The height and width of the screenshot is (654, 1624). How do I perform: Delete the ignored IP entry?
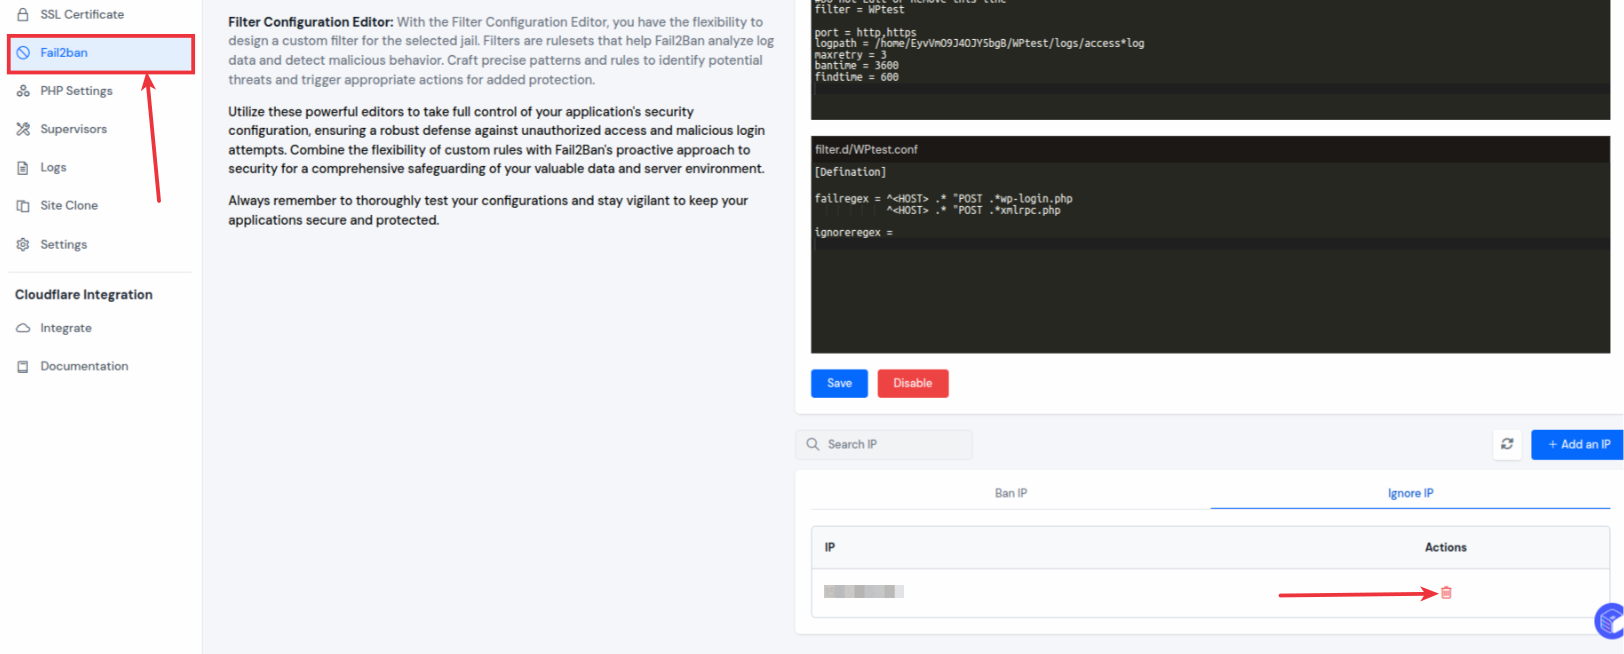tap(1446, 593)
